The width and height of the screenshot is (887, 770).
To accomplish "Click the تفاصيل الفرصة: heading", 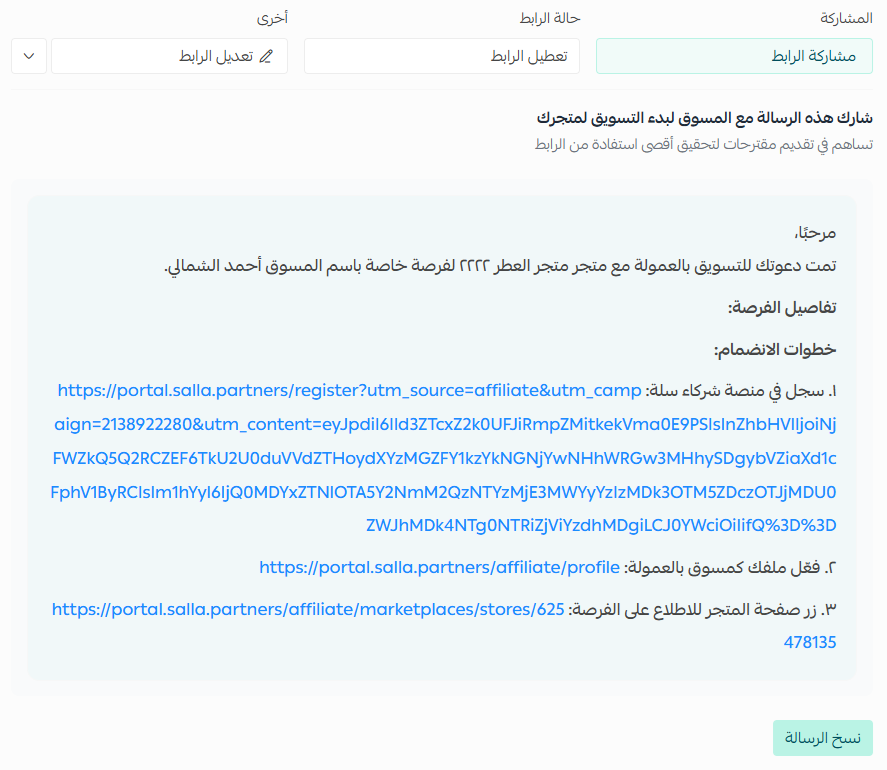I will click(782, 308).
